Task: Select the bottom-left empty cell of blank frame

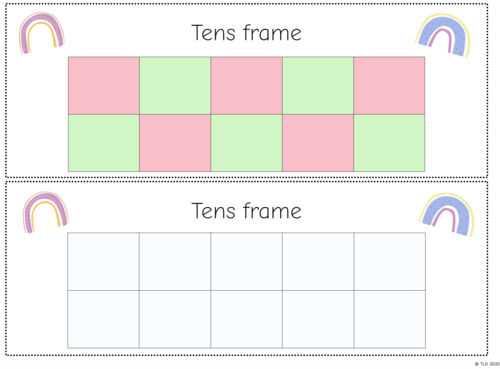Action: tap(103, 319)
